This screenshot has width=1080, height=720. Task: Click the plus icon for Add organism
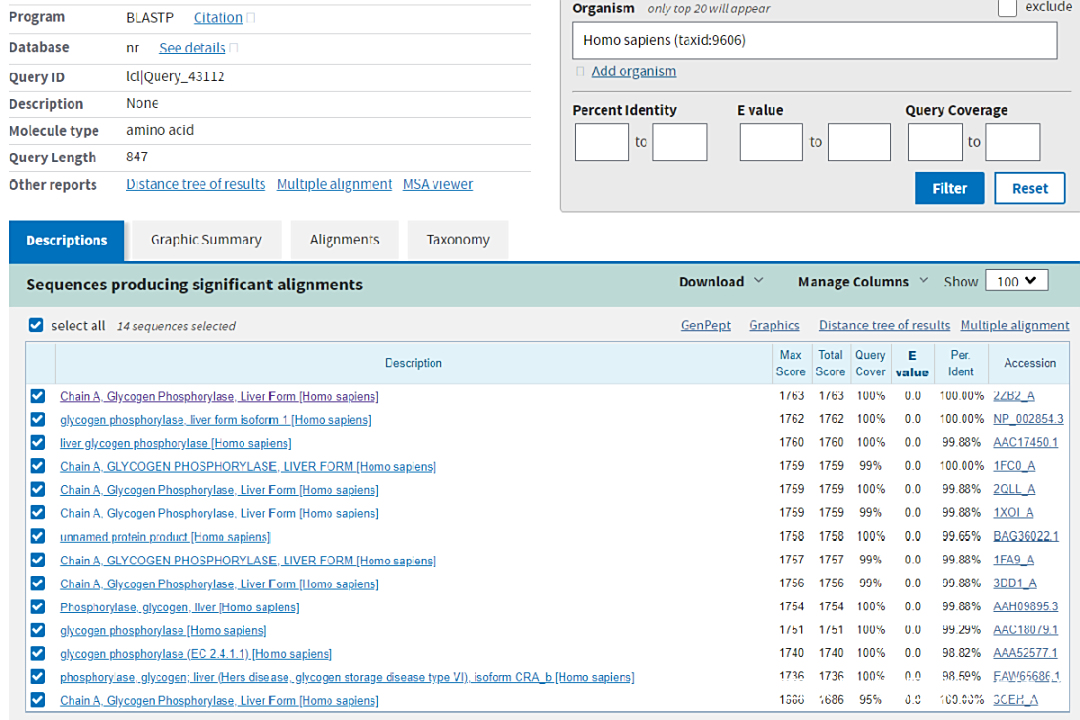[580, 72]
